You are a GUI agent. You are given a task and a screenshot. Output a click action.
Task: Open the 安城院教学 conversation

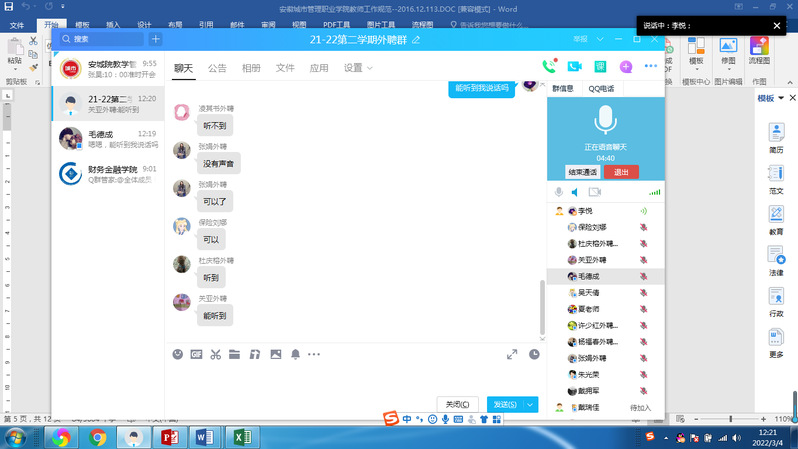(x=108, y=69)
